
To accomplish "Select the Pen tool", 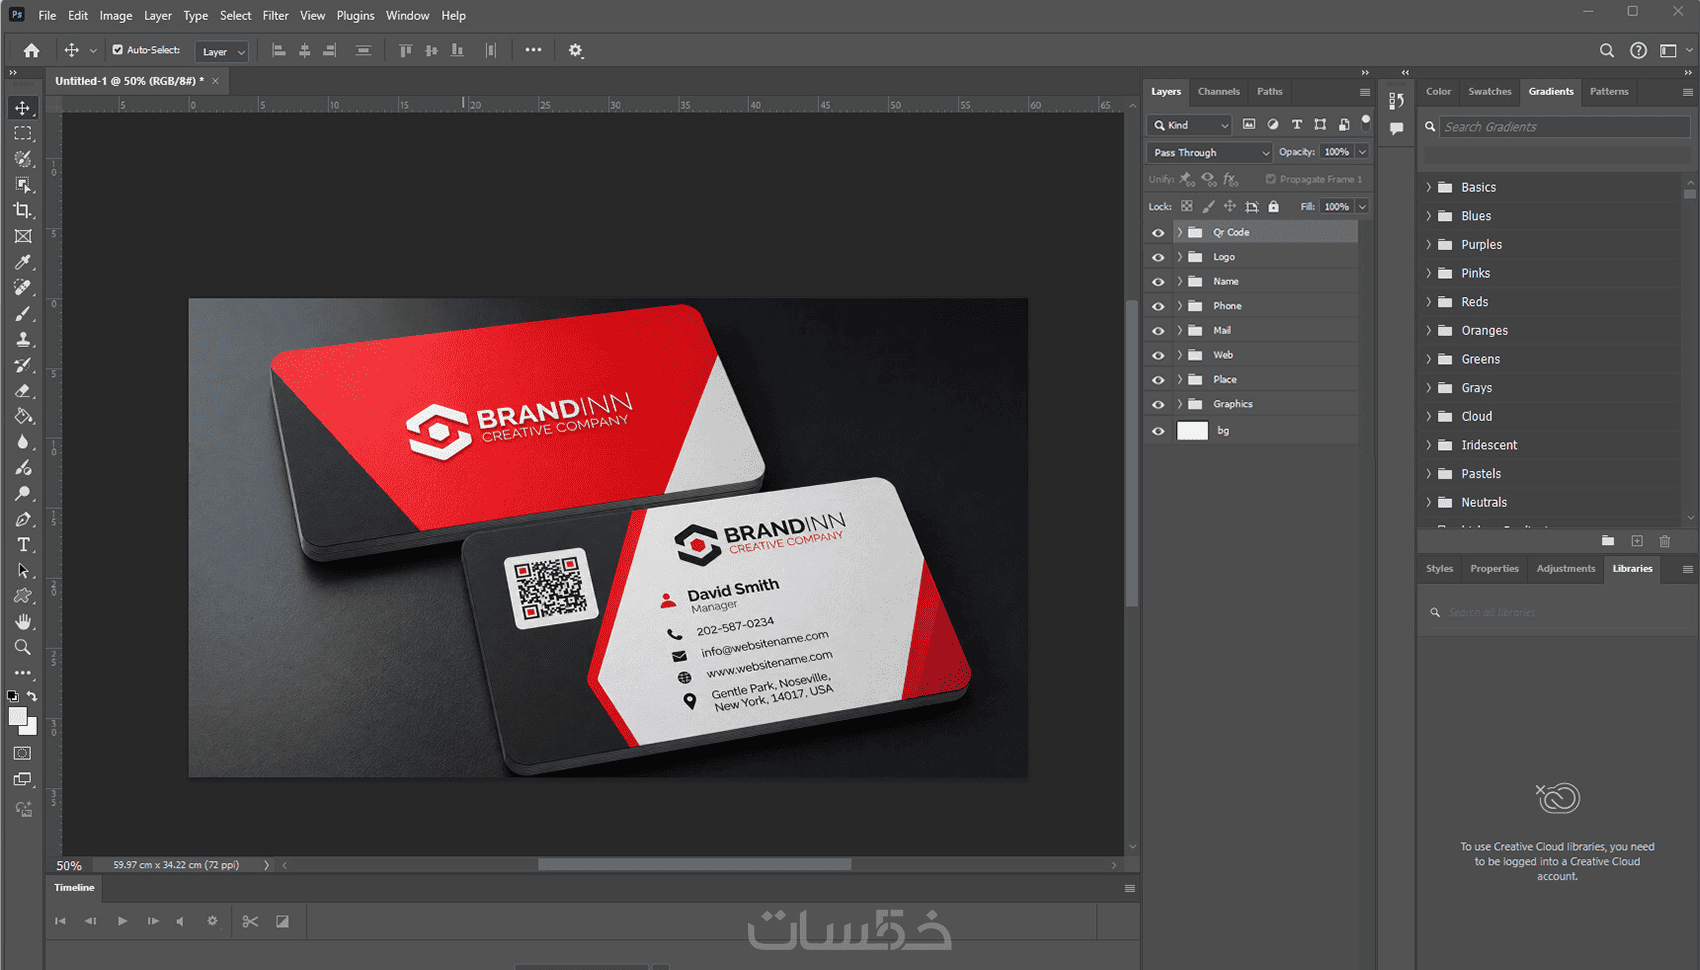I will click(23, 519).
